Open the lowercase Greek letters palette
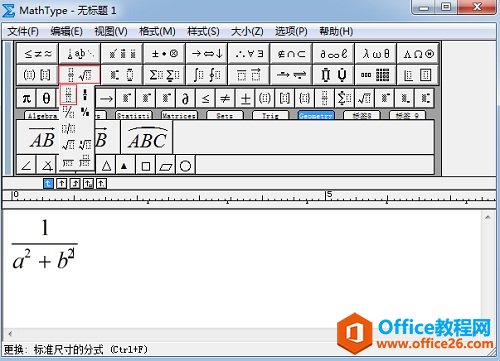Image resolution: width=500 pixels, height=361 pixels. 376,54
